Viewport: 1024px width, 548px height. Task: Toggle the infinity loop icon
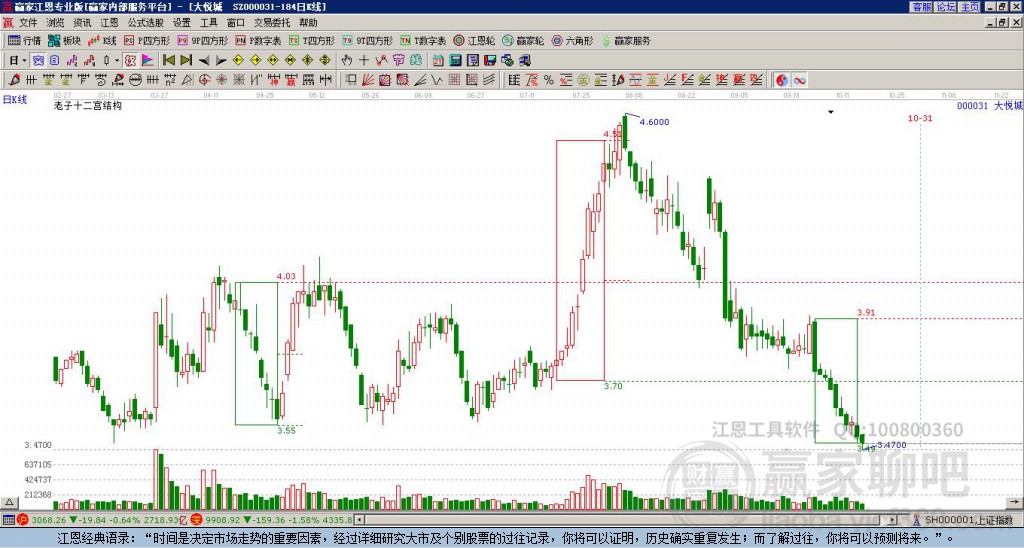pos(799,80)
